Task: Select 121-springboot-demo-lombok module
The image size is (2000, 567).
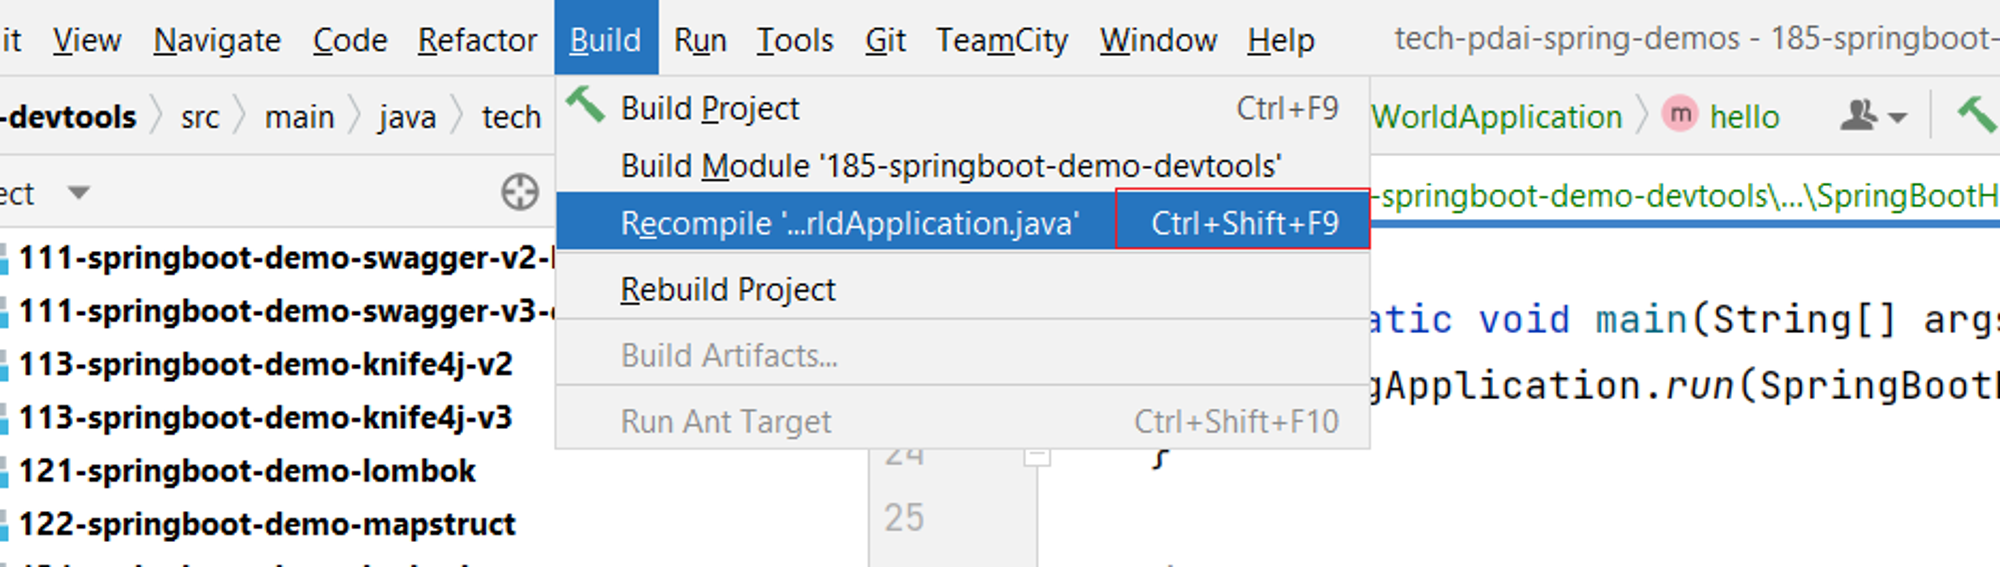Action: (x=246, y=470)
